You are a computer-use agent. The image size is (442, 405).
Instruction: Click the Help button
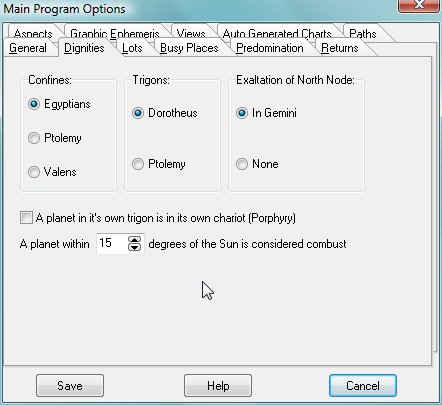[218, 386]
